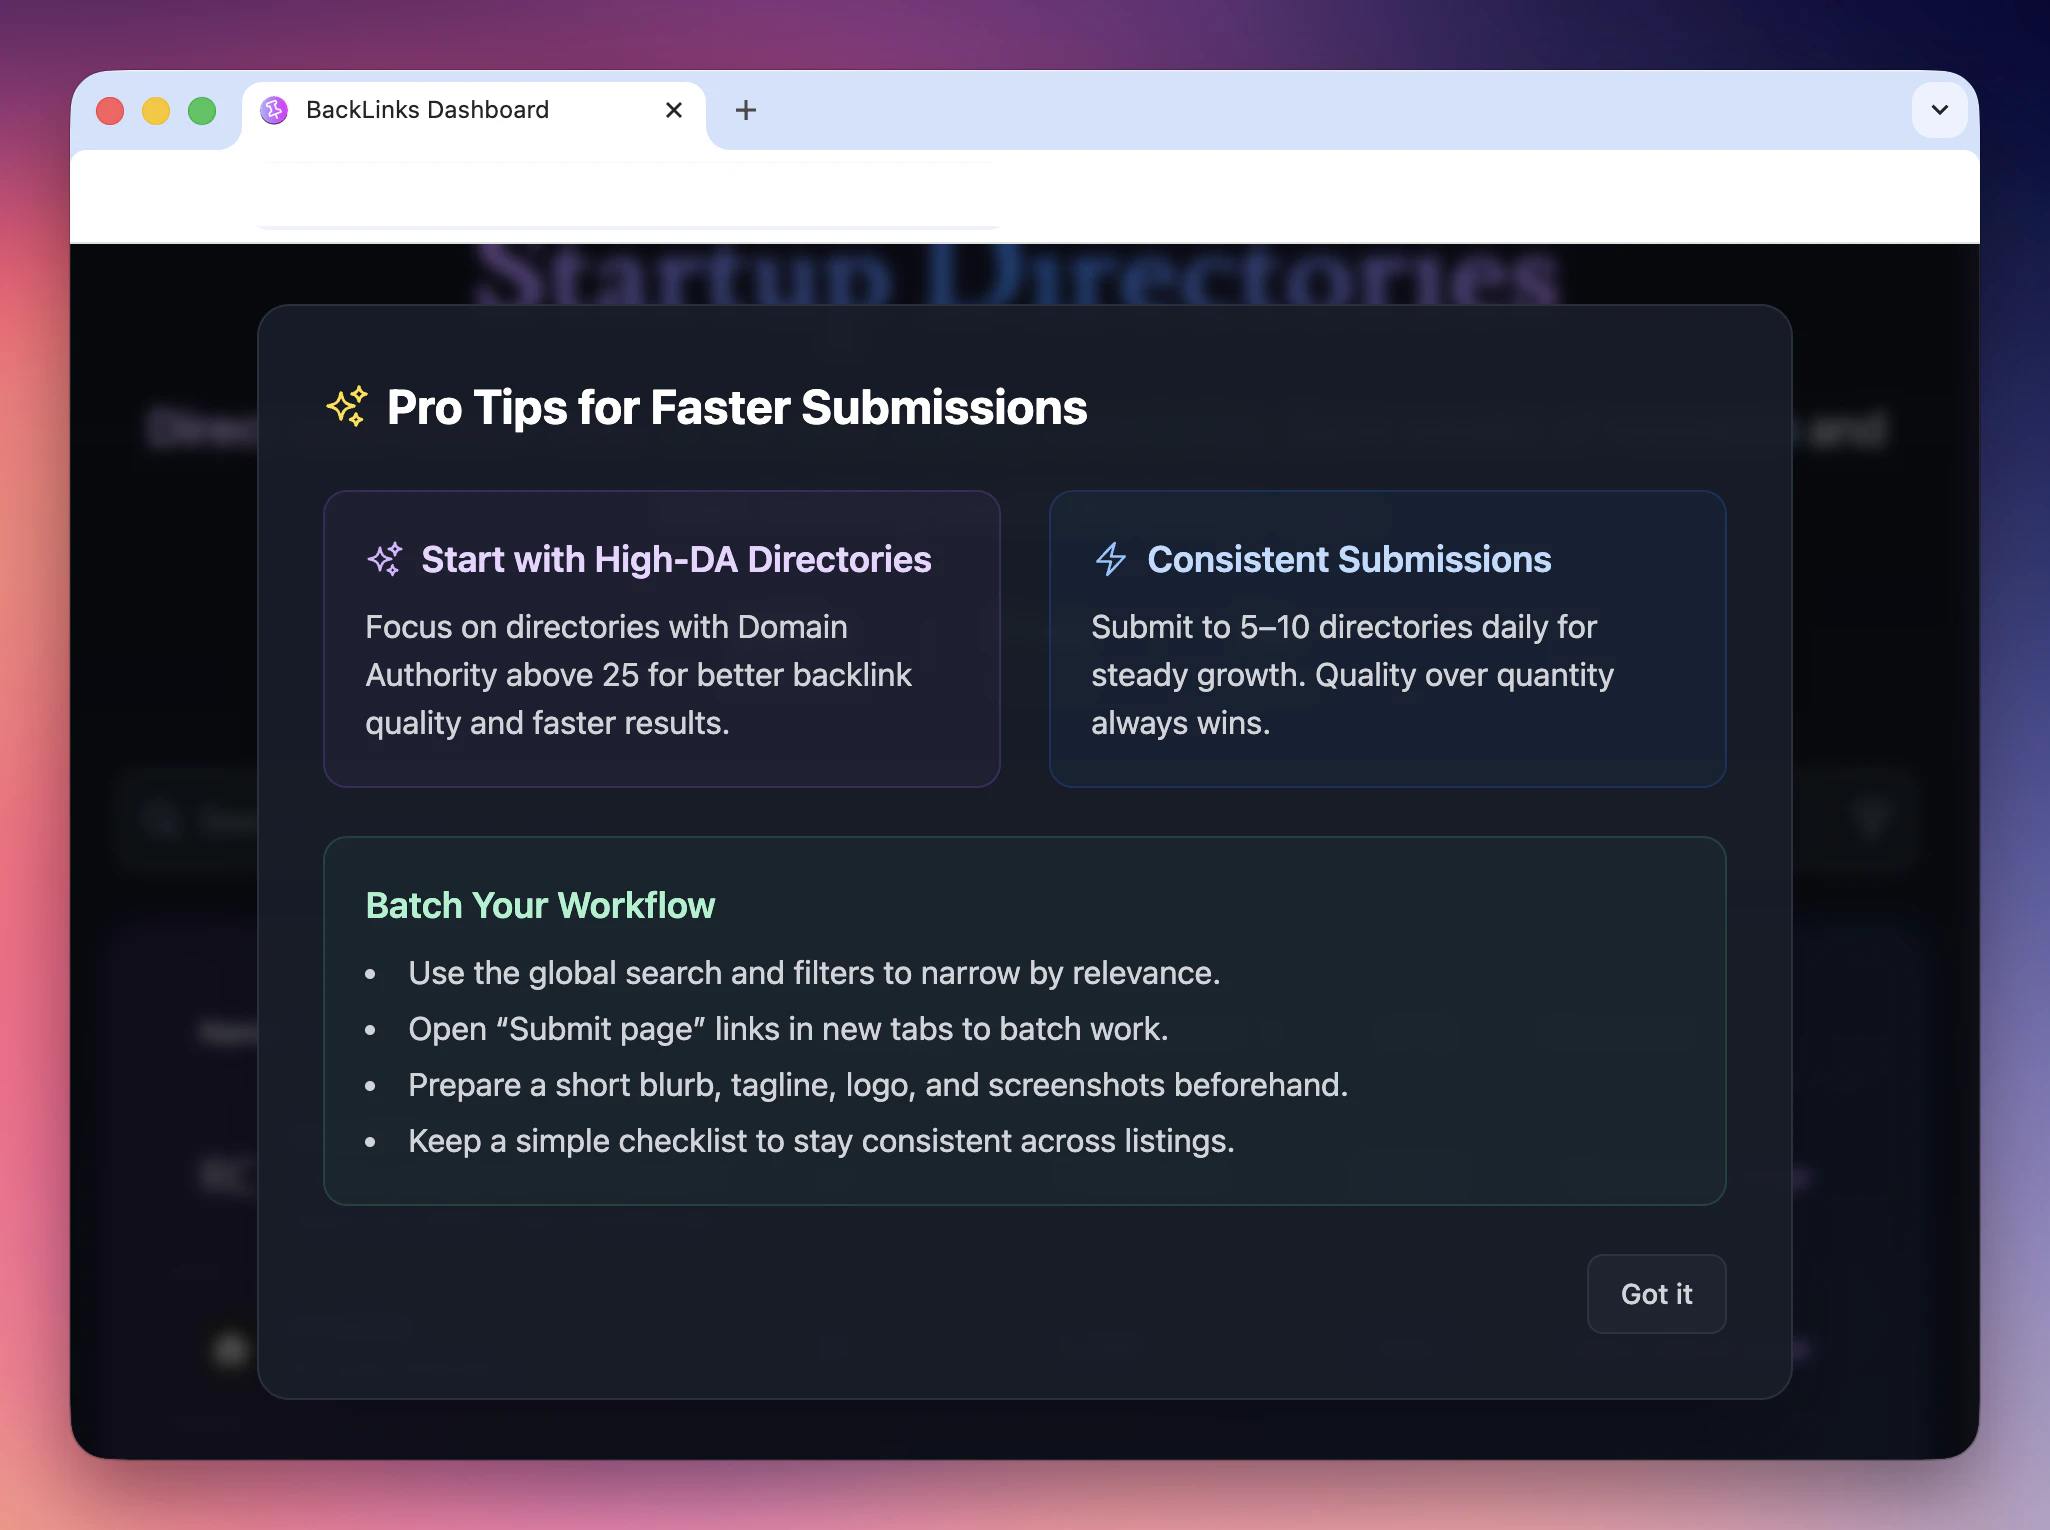2050x1530 pixels.
Task: Dismiss the tips with Got it
Action: [1655, 1293]
